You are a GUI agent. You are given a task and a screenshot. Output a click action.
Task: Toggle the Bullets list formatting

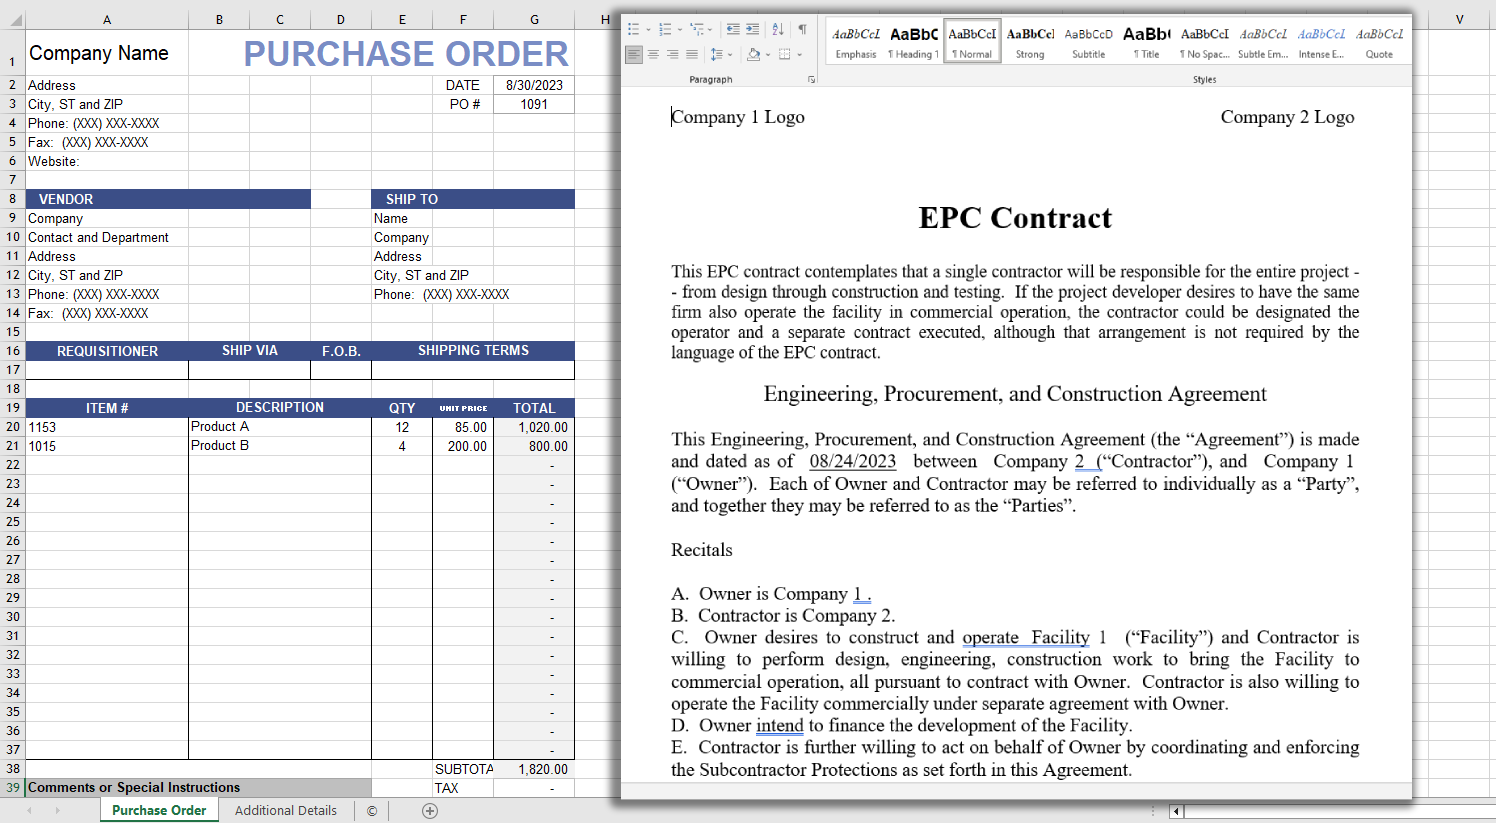633,28
